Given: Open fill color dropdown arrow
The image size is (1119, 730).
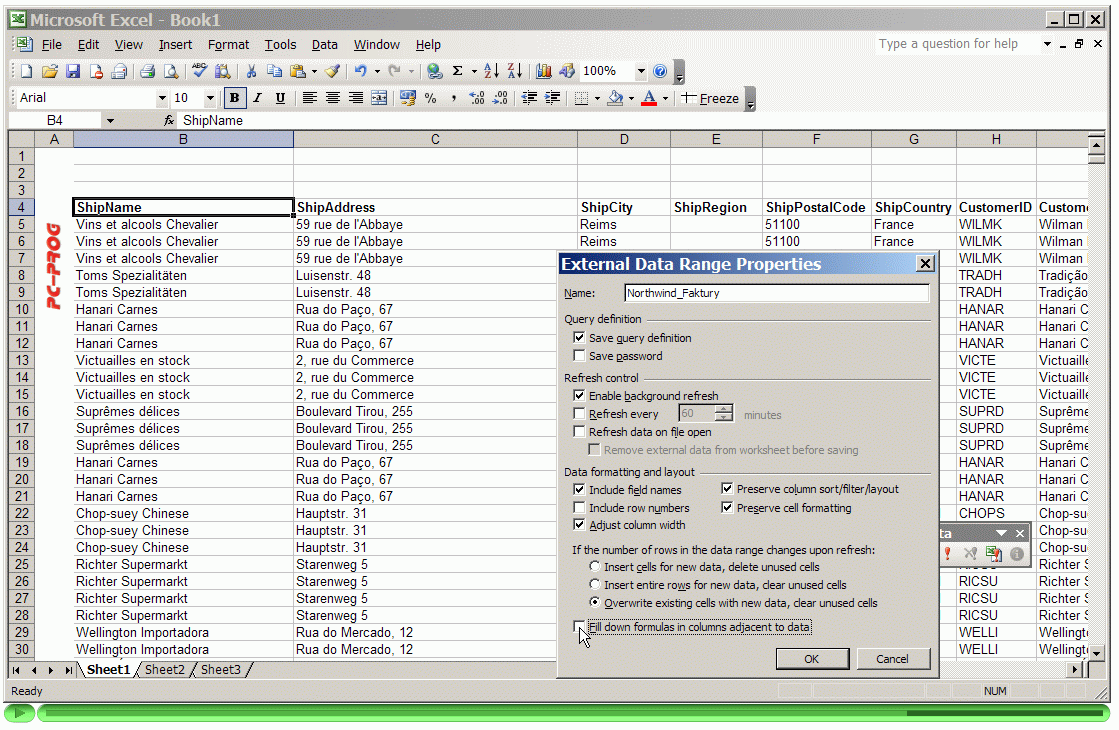Looking at the screenshot, I should point(631,98).
